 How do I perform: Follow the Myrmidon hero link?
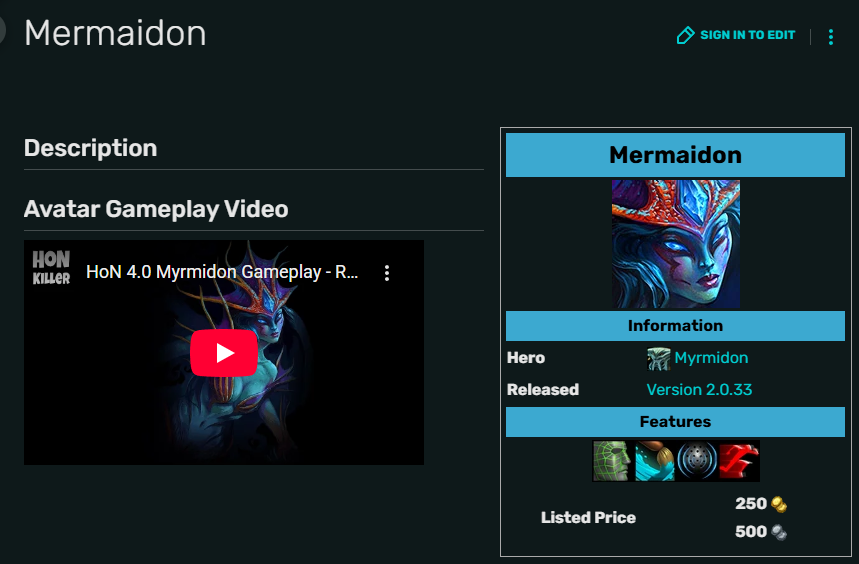[711, 358]
